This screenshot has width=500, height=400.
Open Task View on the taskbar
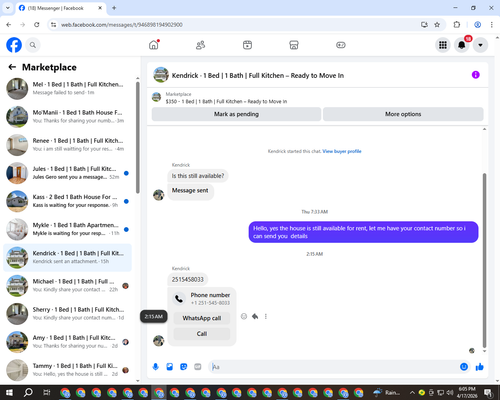pyautogui.click(x=47, y=393)
